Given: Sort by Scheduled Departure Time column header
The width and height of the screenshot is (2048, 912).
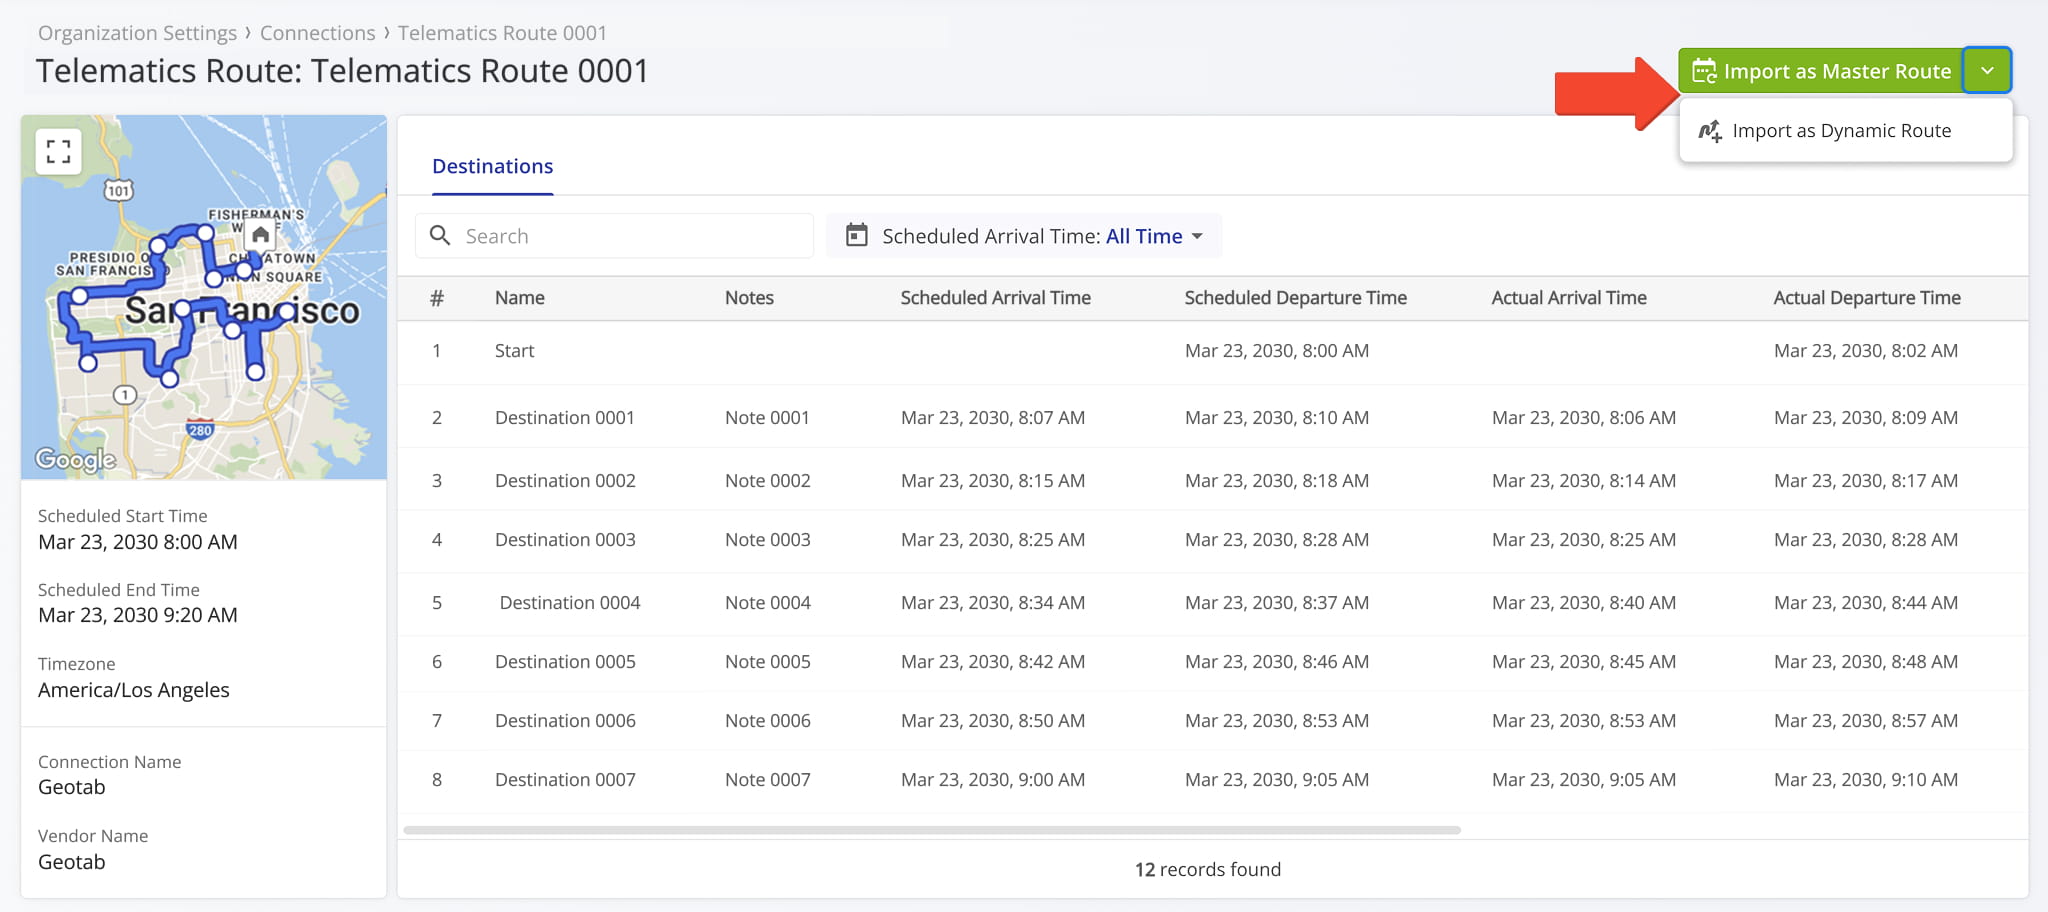Looking at the screenshot, I should coord(1295,298).
